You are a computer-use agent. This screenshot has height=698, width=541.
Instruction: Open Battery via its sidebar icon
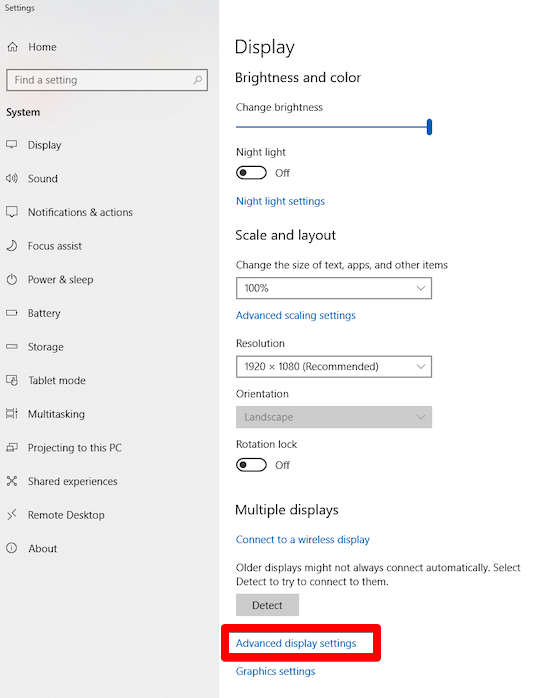12,313
